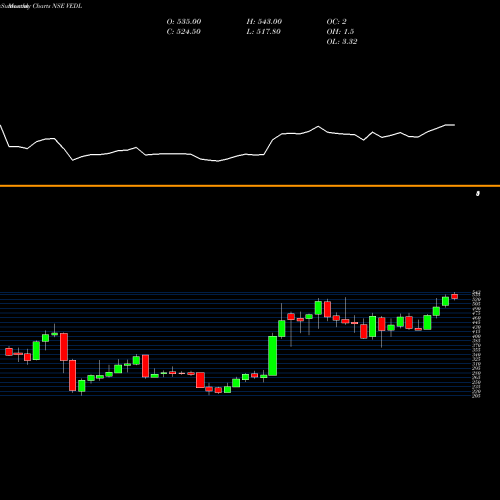Click the last red candle at the chart's right end
Screen dimensions: 500x500
click(x=454, y=296)
